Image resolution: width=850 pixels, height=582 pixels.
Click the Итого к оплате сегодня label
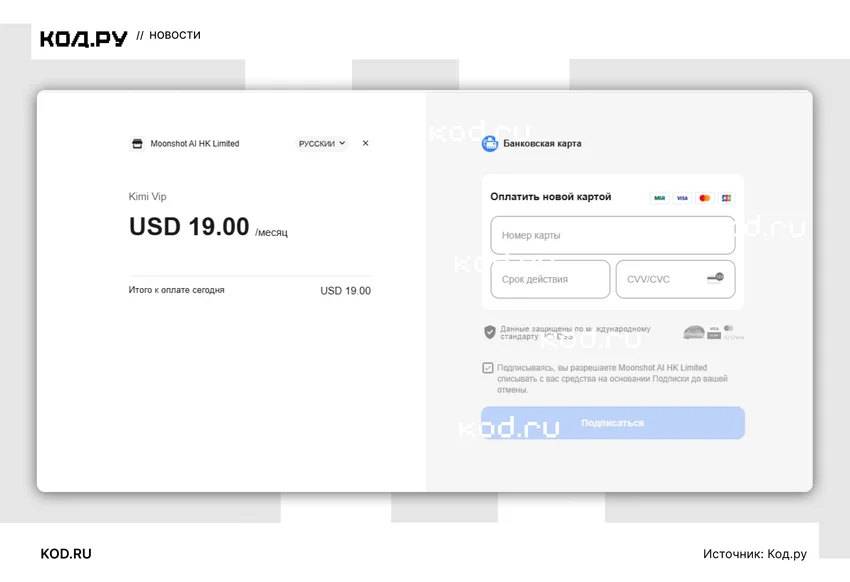(176, 290)
